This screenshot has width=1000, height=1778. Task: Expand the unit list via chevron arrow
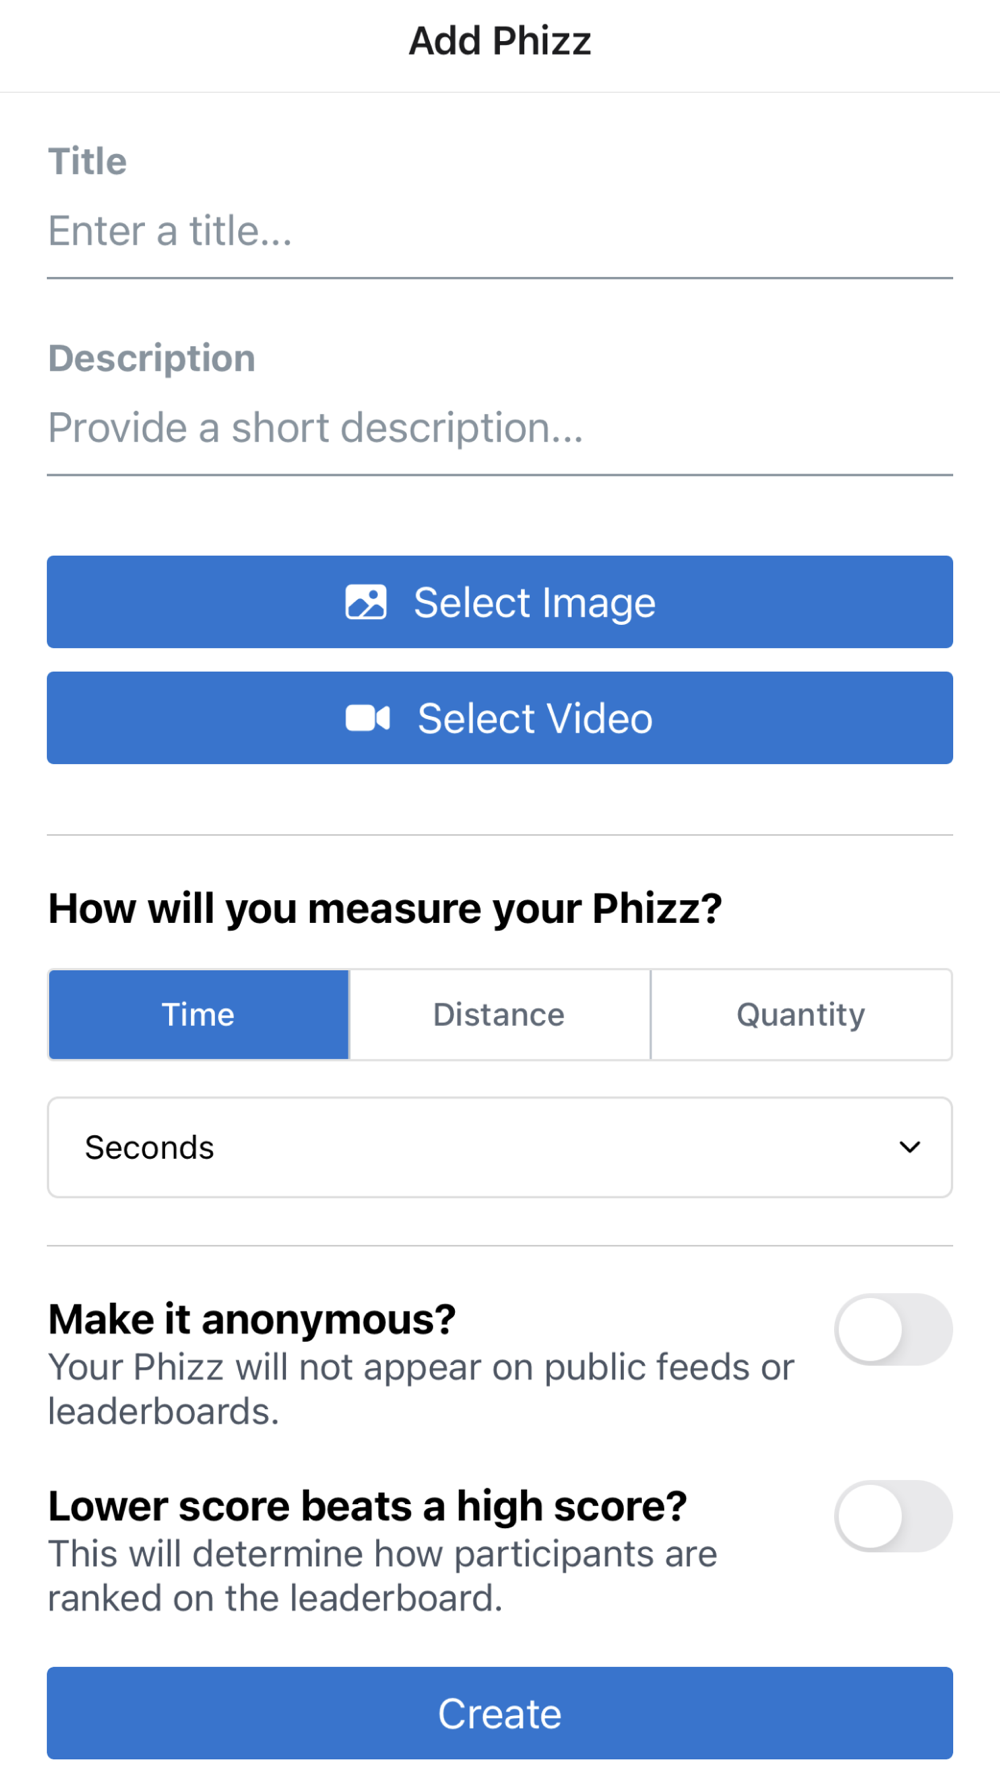[x=909, y=1147]
